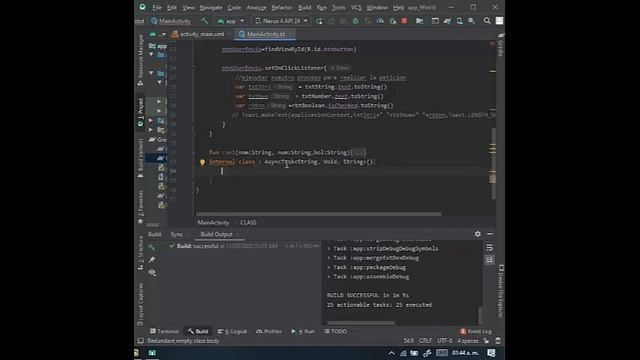The height and width of the screenshot is (360, 640).
Task: Toggle soft-wrap icon in Build Output console
Action: [x=489, y=248]
